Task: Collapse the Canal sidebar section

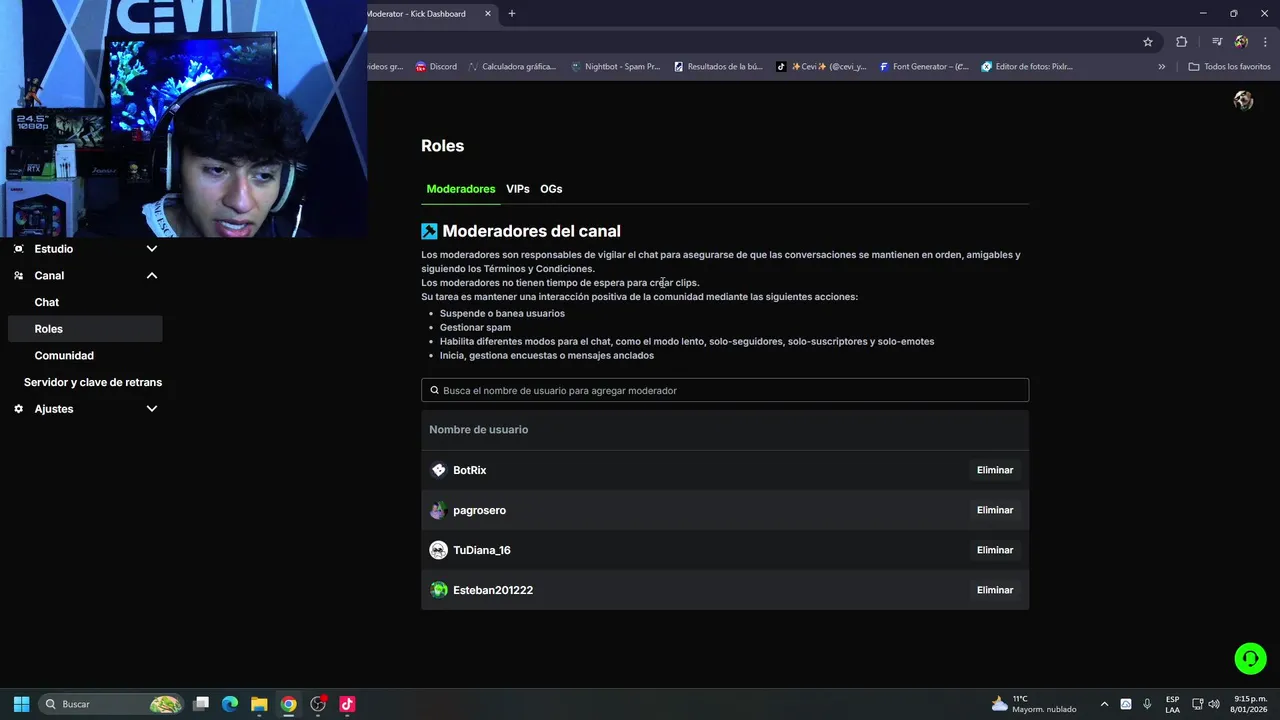Action: coord(152,276)
